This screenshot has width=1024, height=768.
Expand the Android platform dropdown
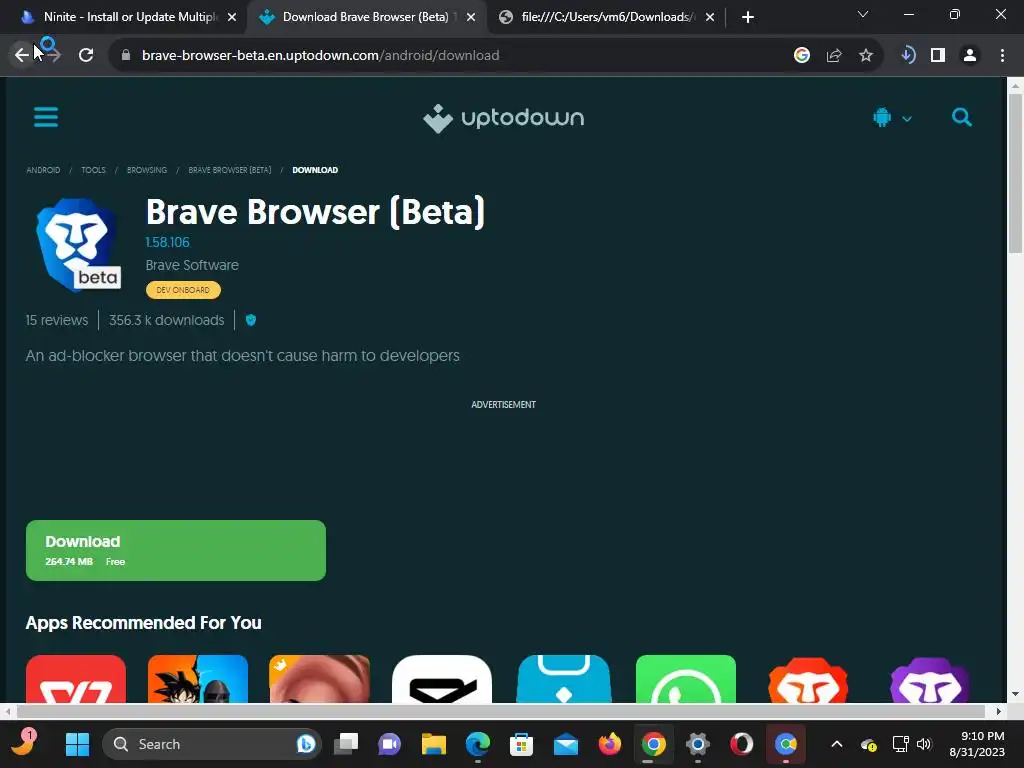tap(891, 118)
